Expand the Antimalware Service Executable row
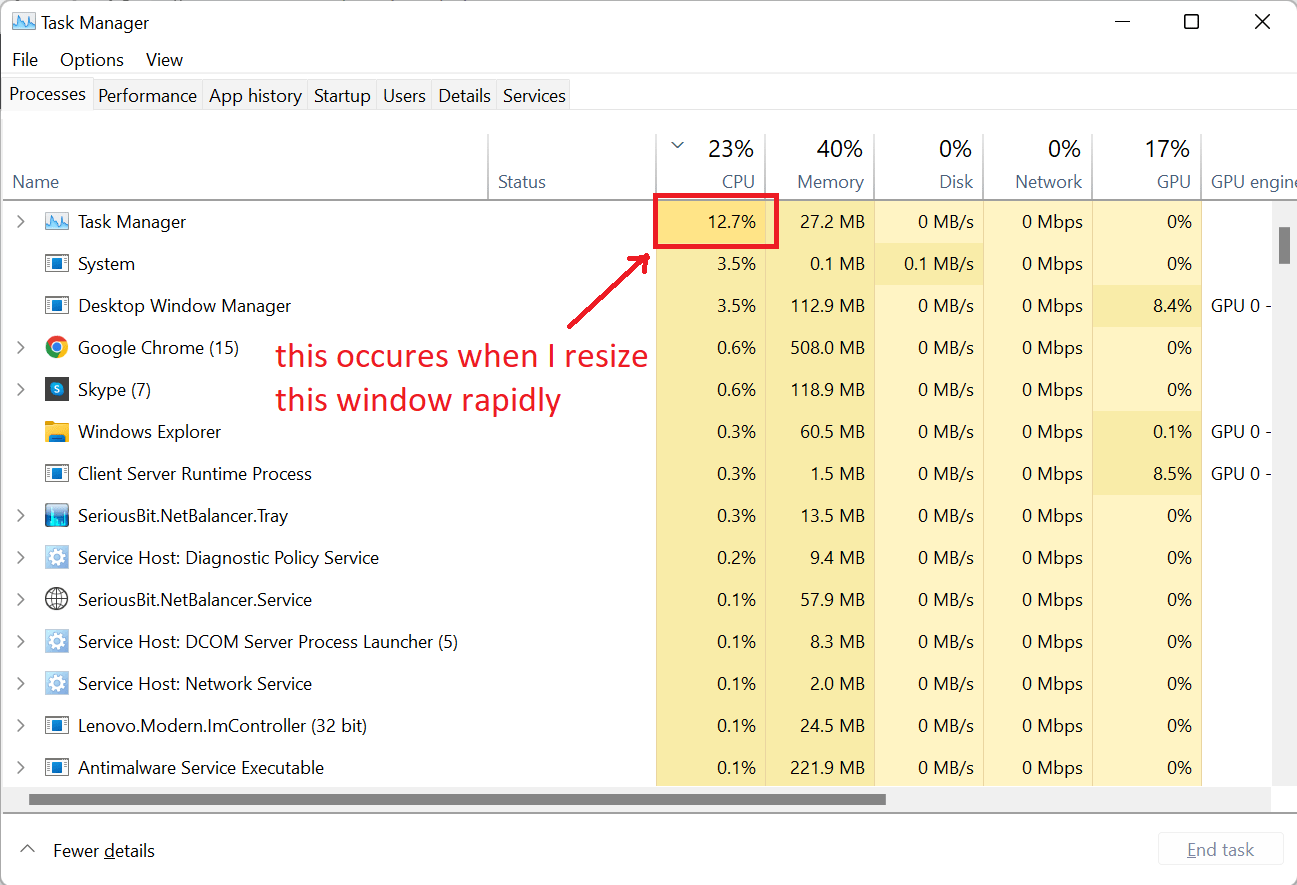Viewport: 1297px width, 885px height. [x=21, y=768]
